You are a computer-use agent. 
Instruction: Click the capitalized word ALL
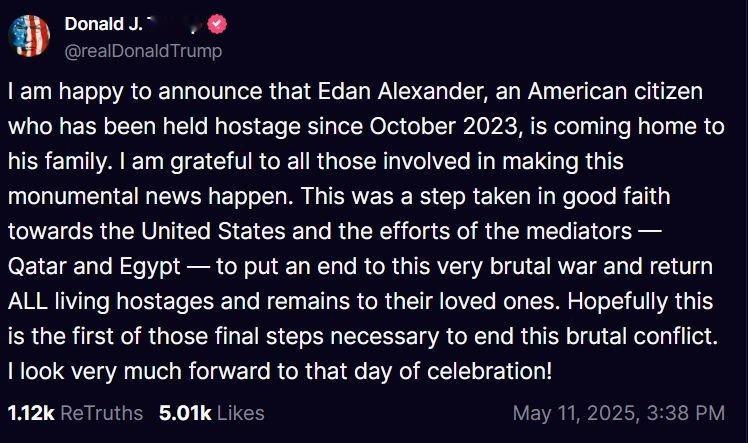pyautogui.click(x=28, y=301)
